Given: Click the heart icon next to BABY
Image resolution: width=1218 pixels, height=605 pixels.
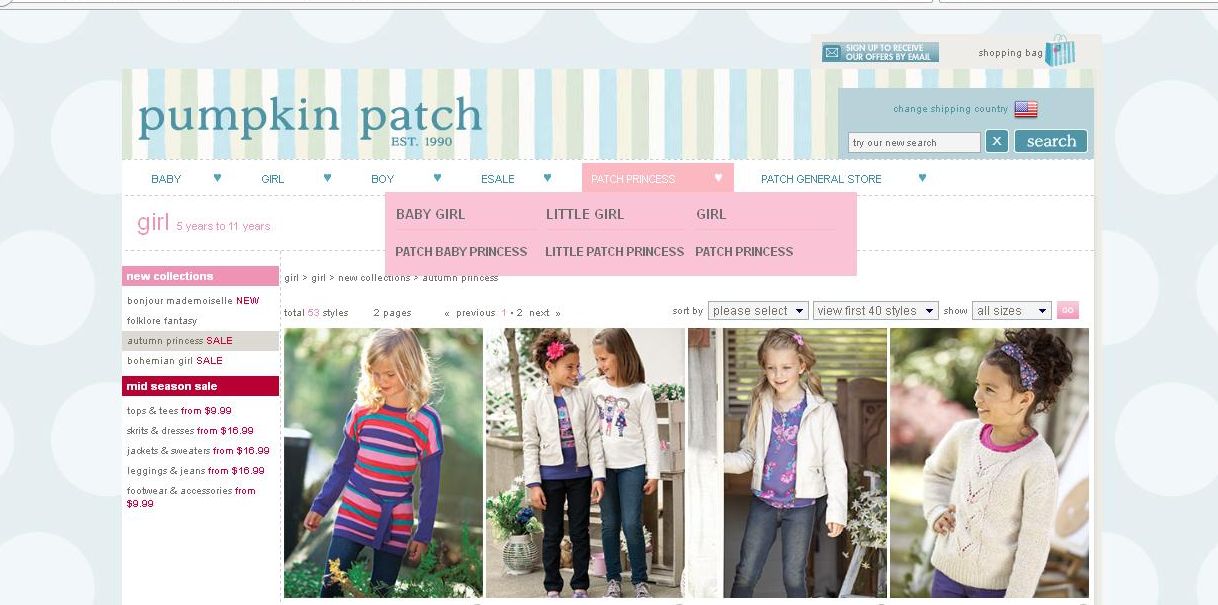Looking at the screenshot, I should (x=217, y=178).
